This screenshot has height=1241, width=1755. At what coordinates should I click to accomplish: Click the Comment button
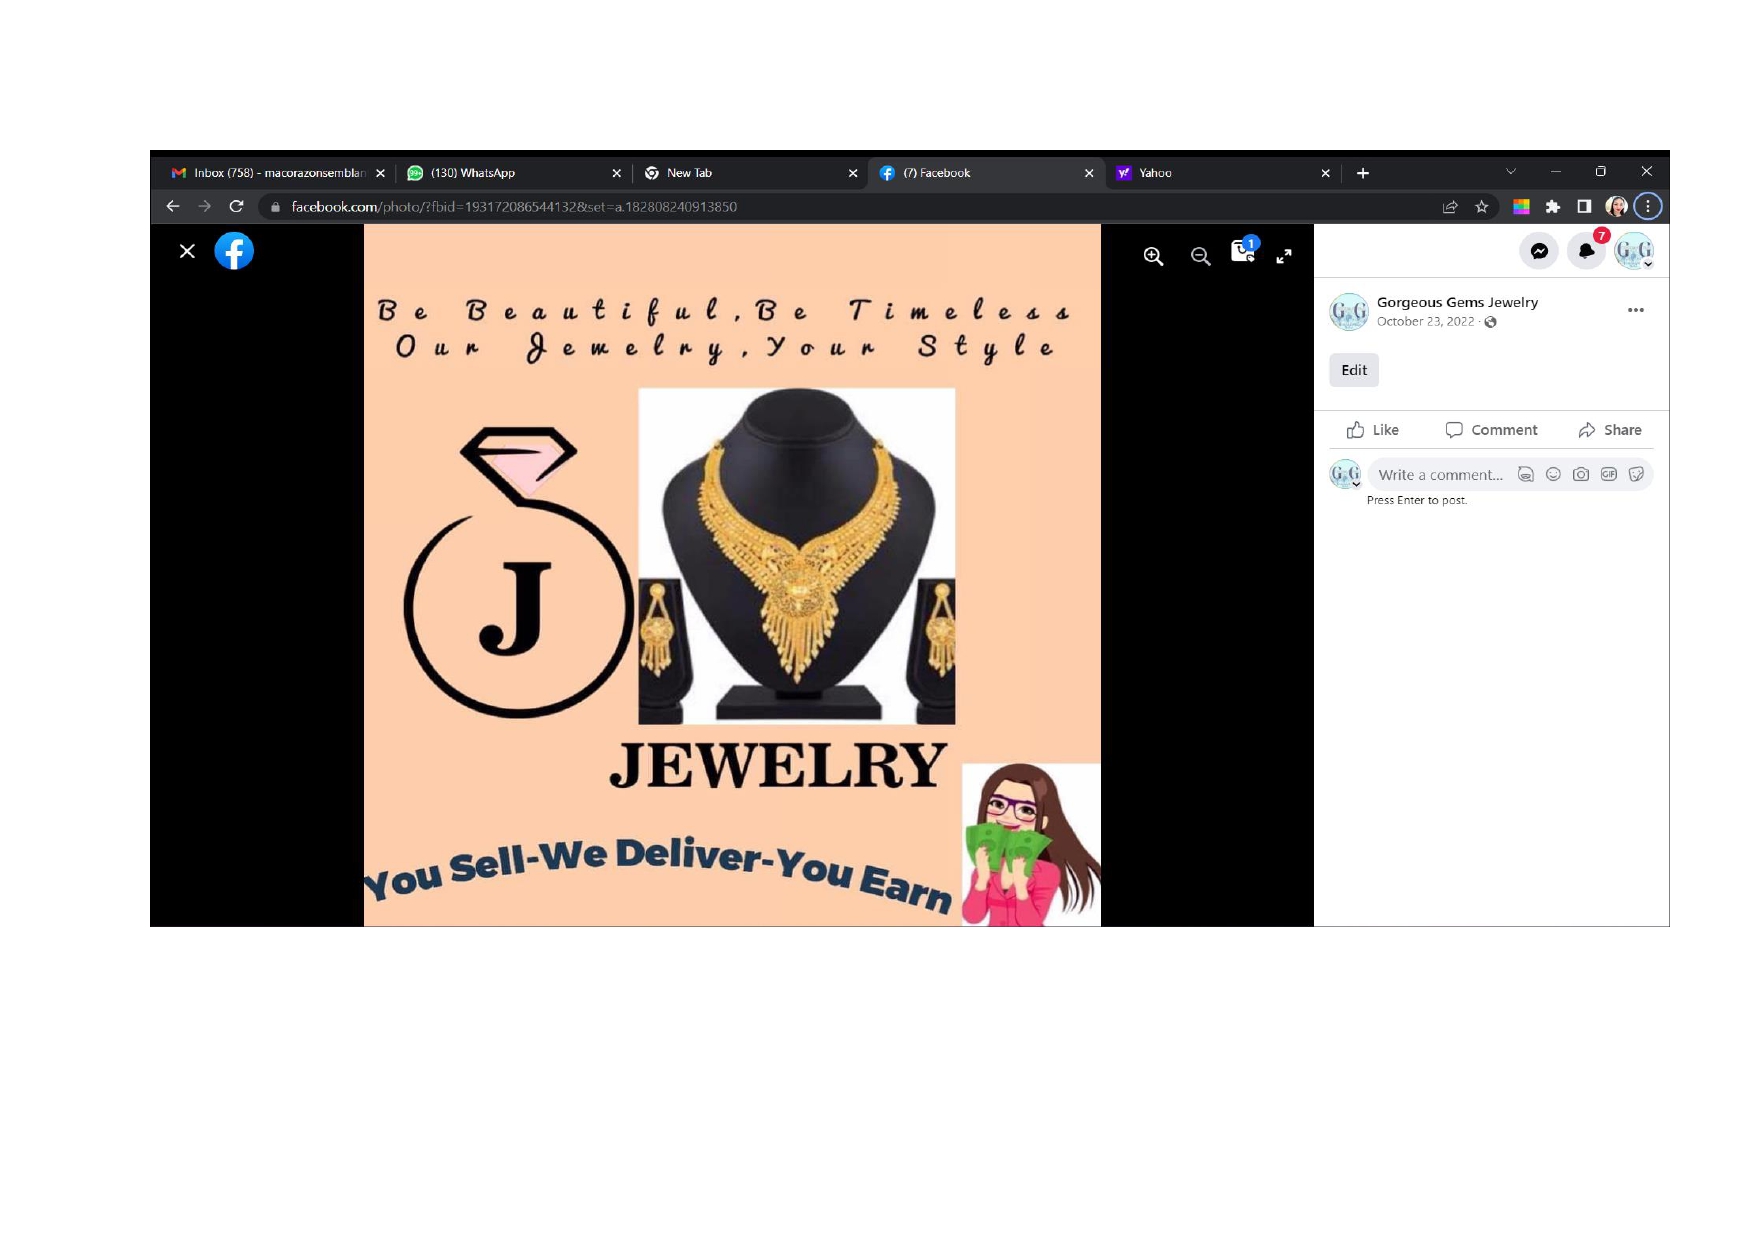[x=1491, y=430]
